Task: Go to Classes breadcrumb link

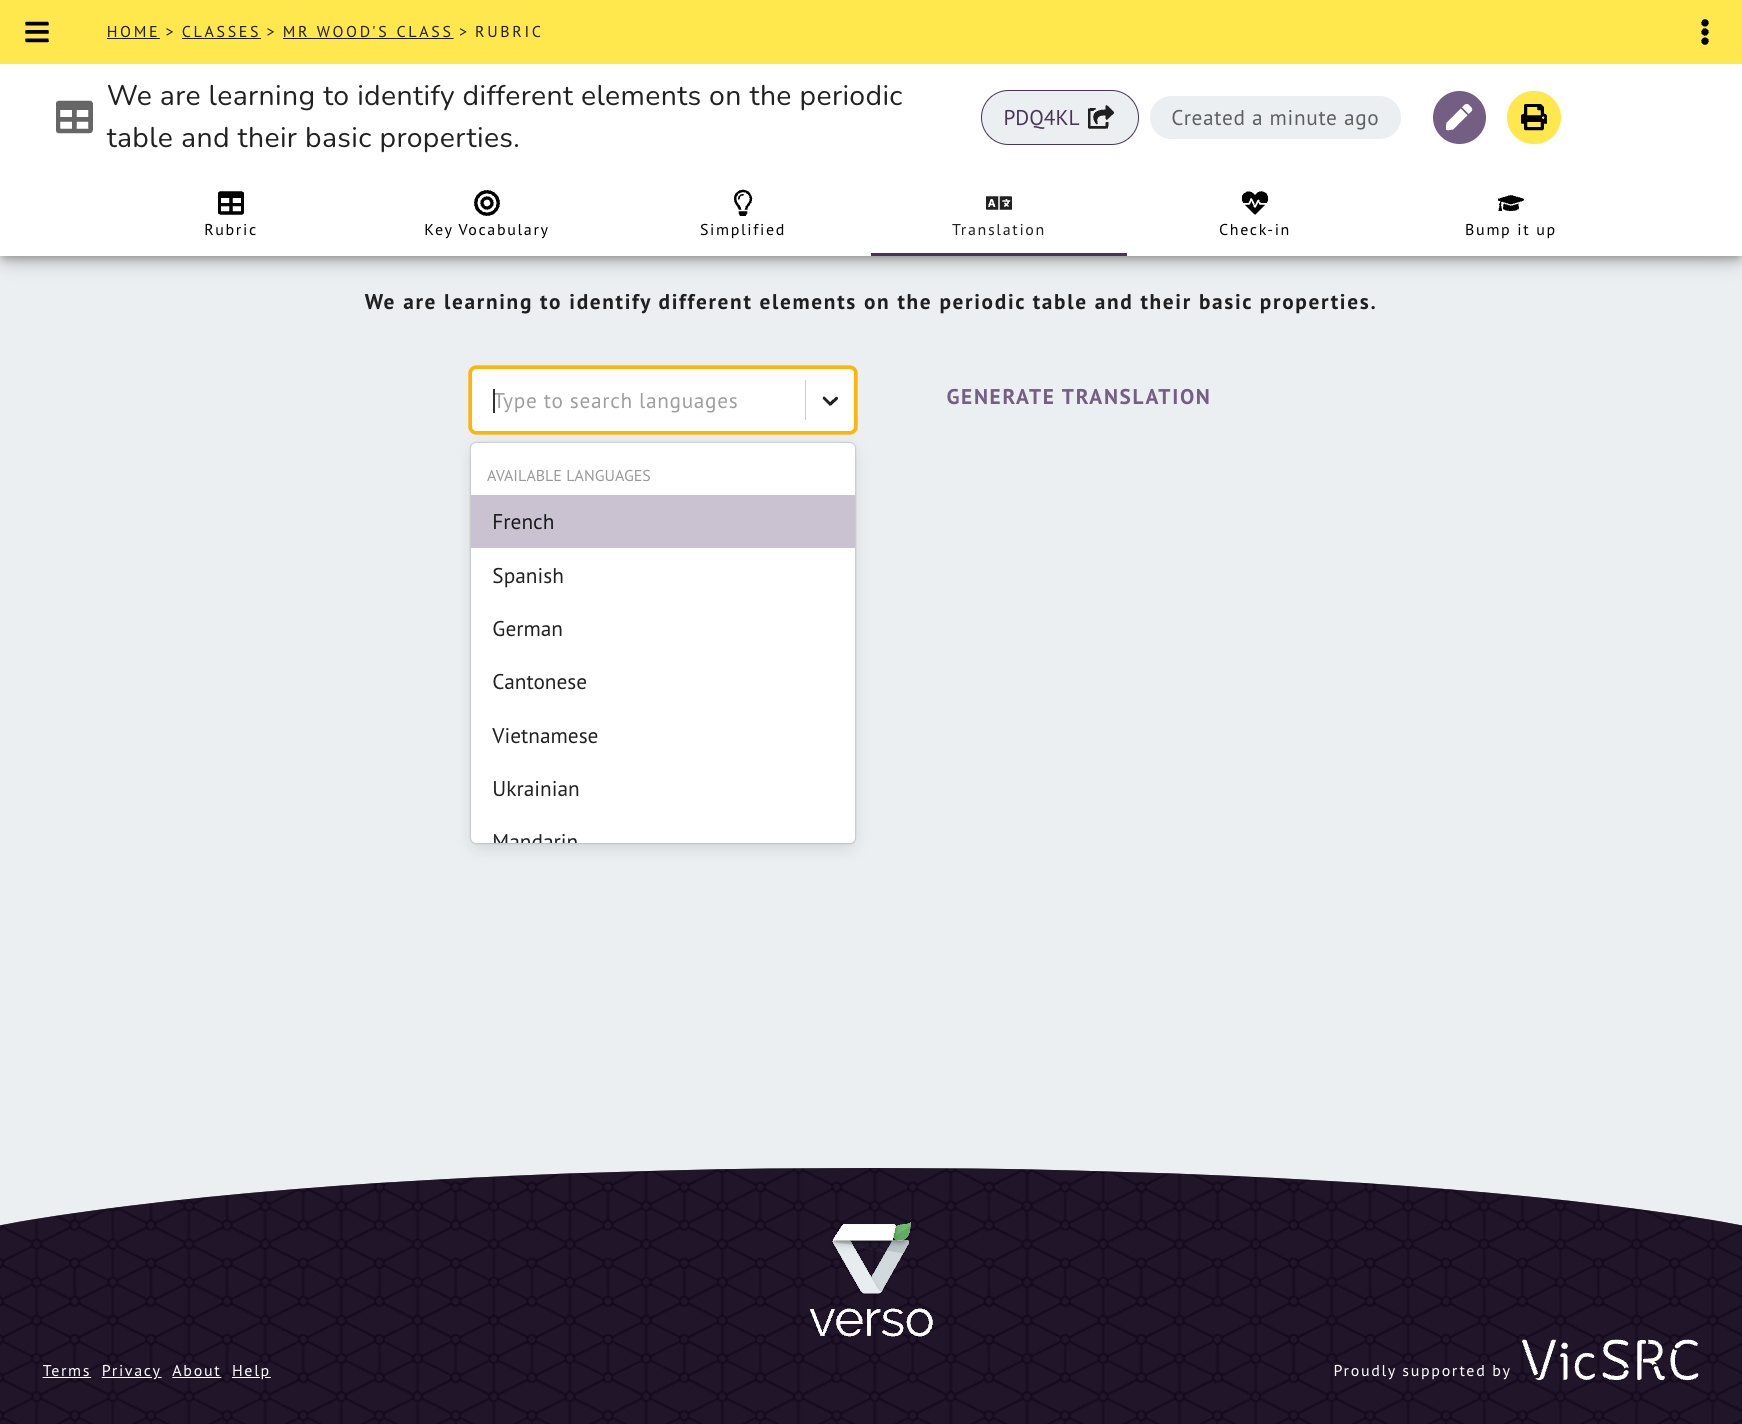Action: click(x=221, y=32)
